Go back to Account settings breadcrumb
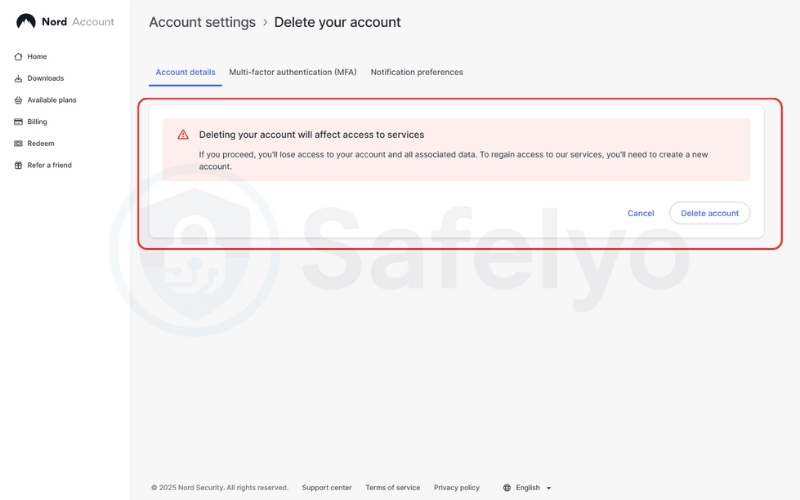The height and width of the screenshot is (500, 800). (x=202, y=22)
